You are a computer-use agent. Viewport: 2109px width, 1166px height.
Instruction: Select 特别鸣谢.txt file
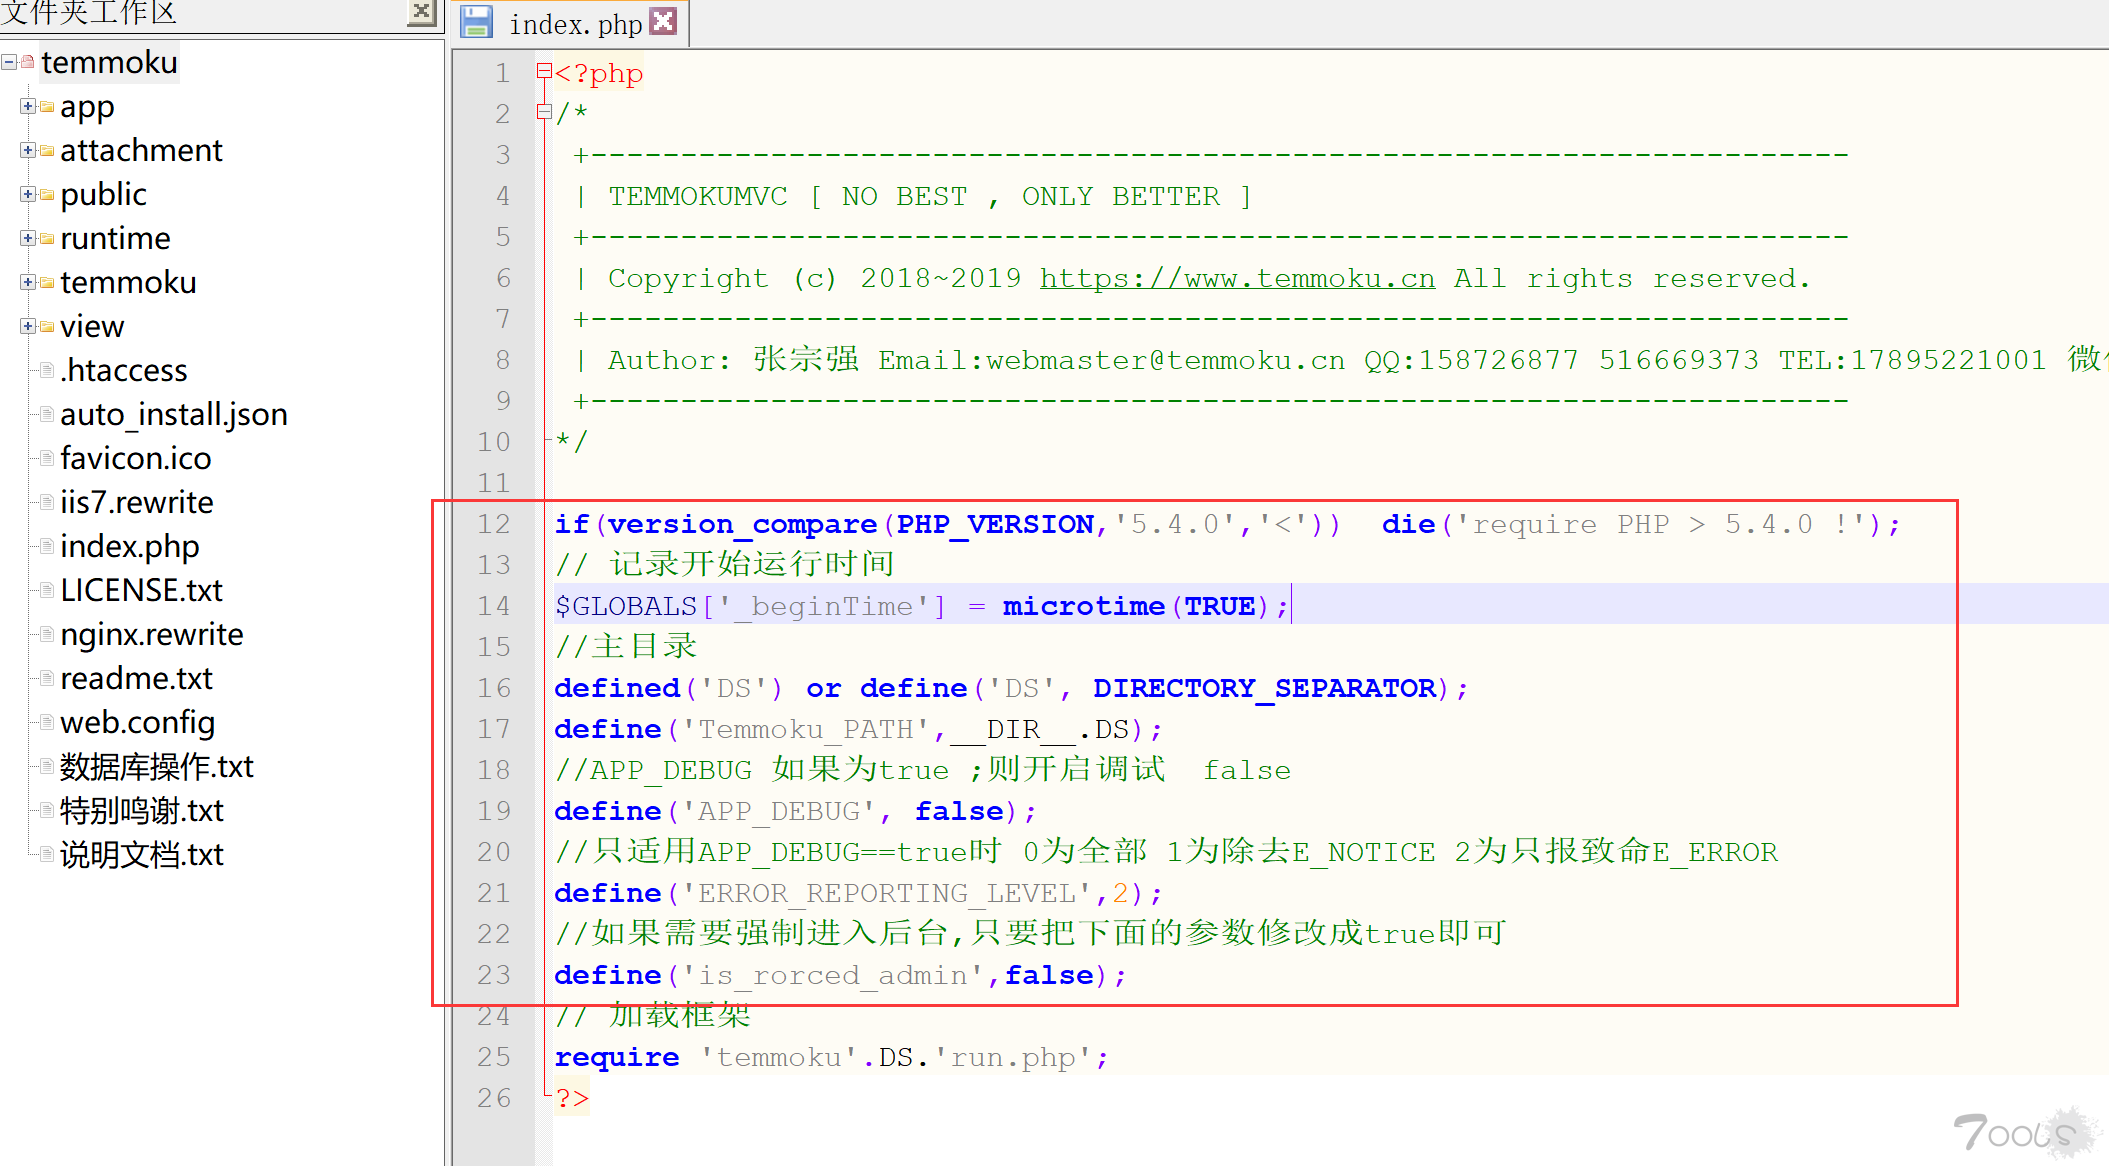click(x=142, y=810)
